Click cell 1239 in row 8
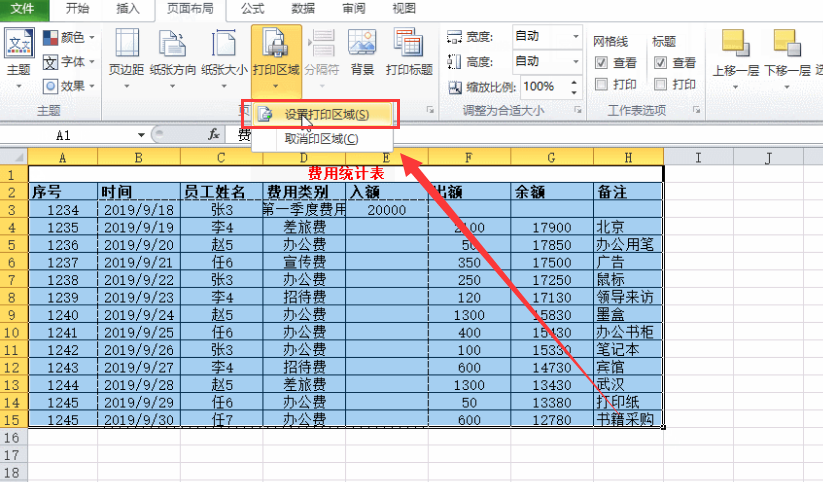Viewport: 823px width, 482px height. [x=62, y=297]
